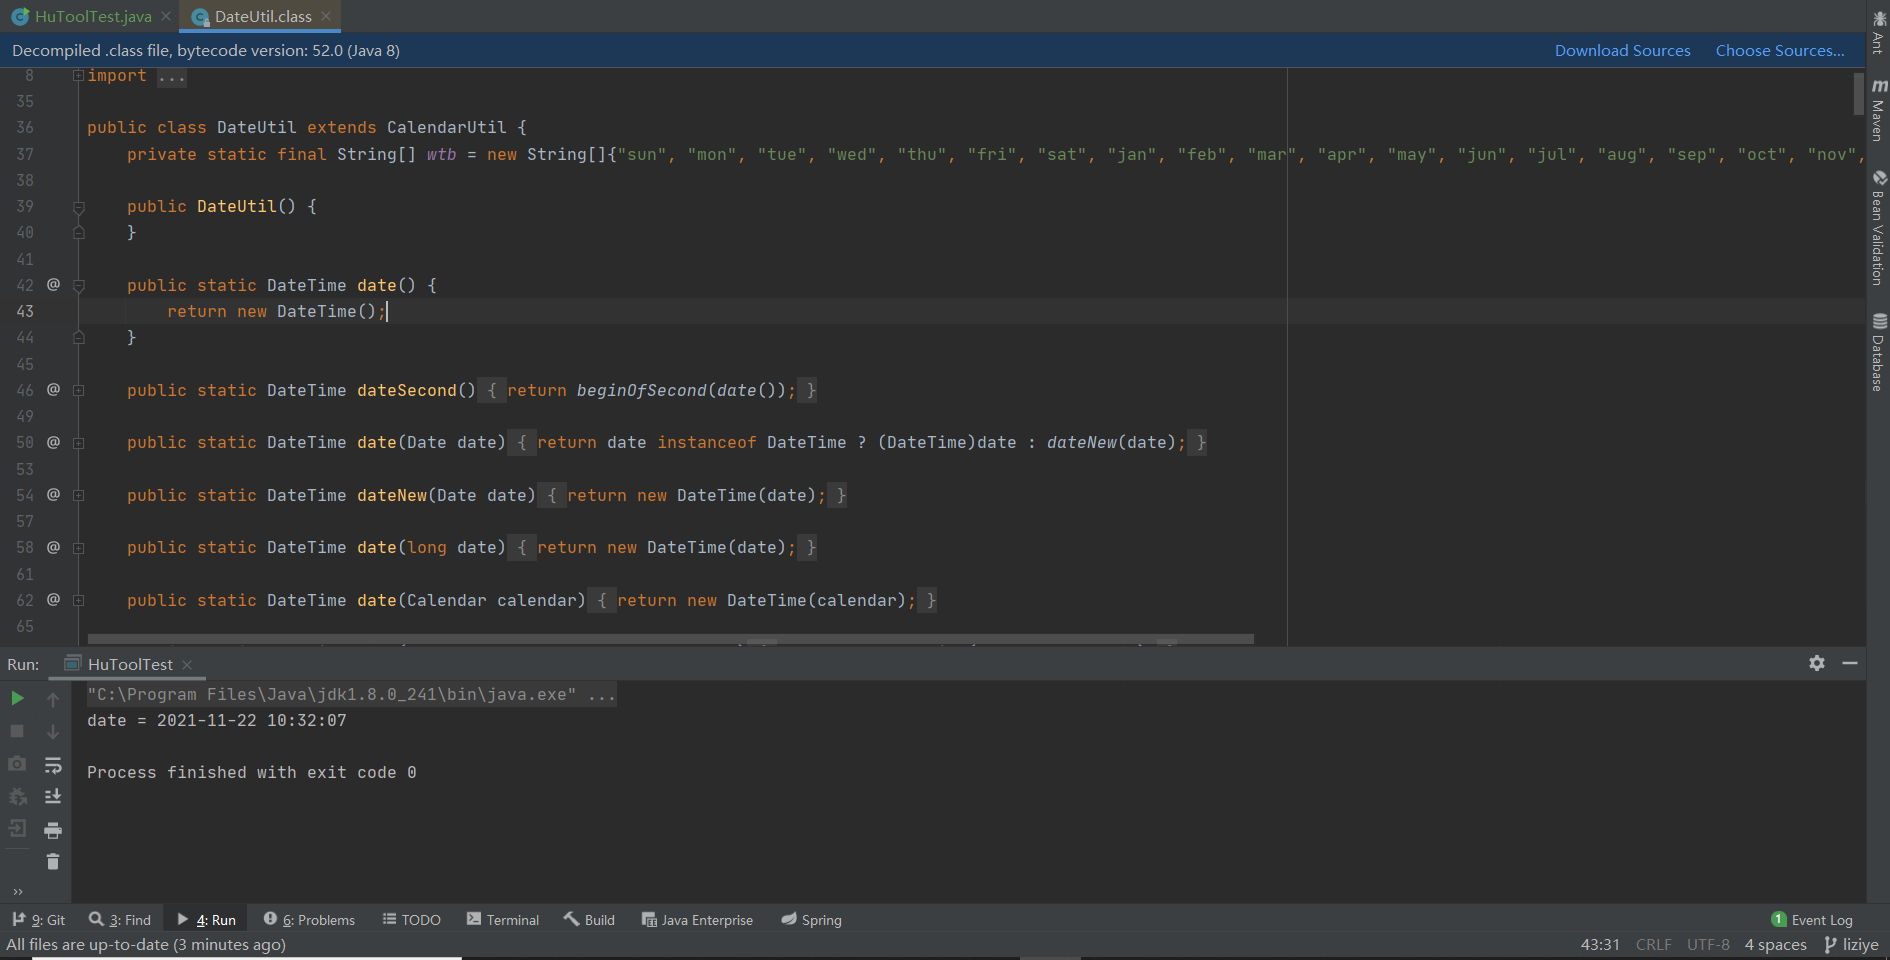Click the bug settings icon in Run panel
Image resolution: width=1890 pixels, height=960 pixels.
point(17,797)
